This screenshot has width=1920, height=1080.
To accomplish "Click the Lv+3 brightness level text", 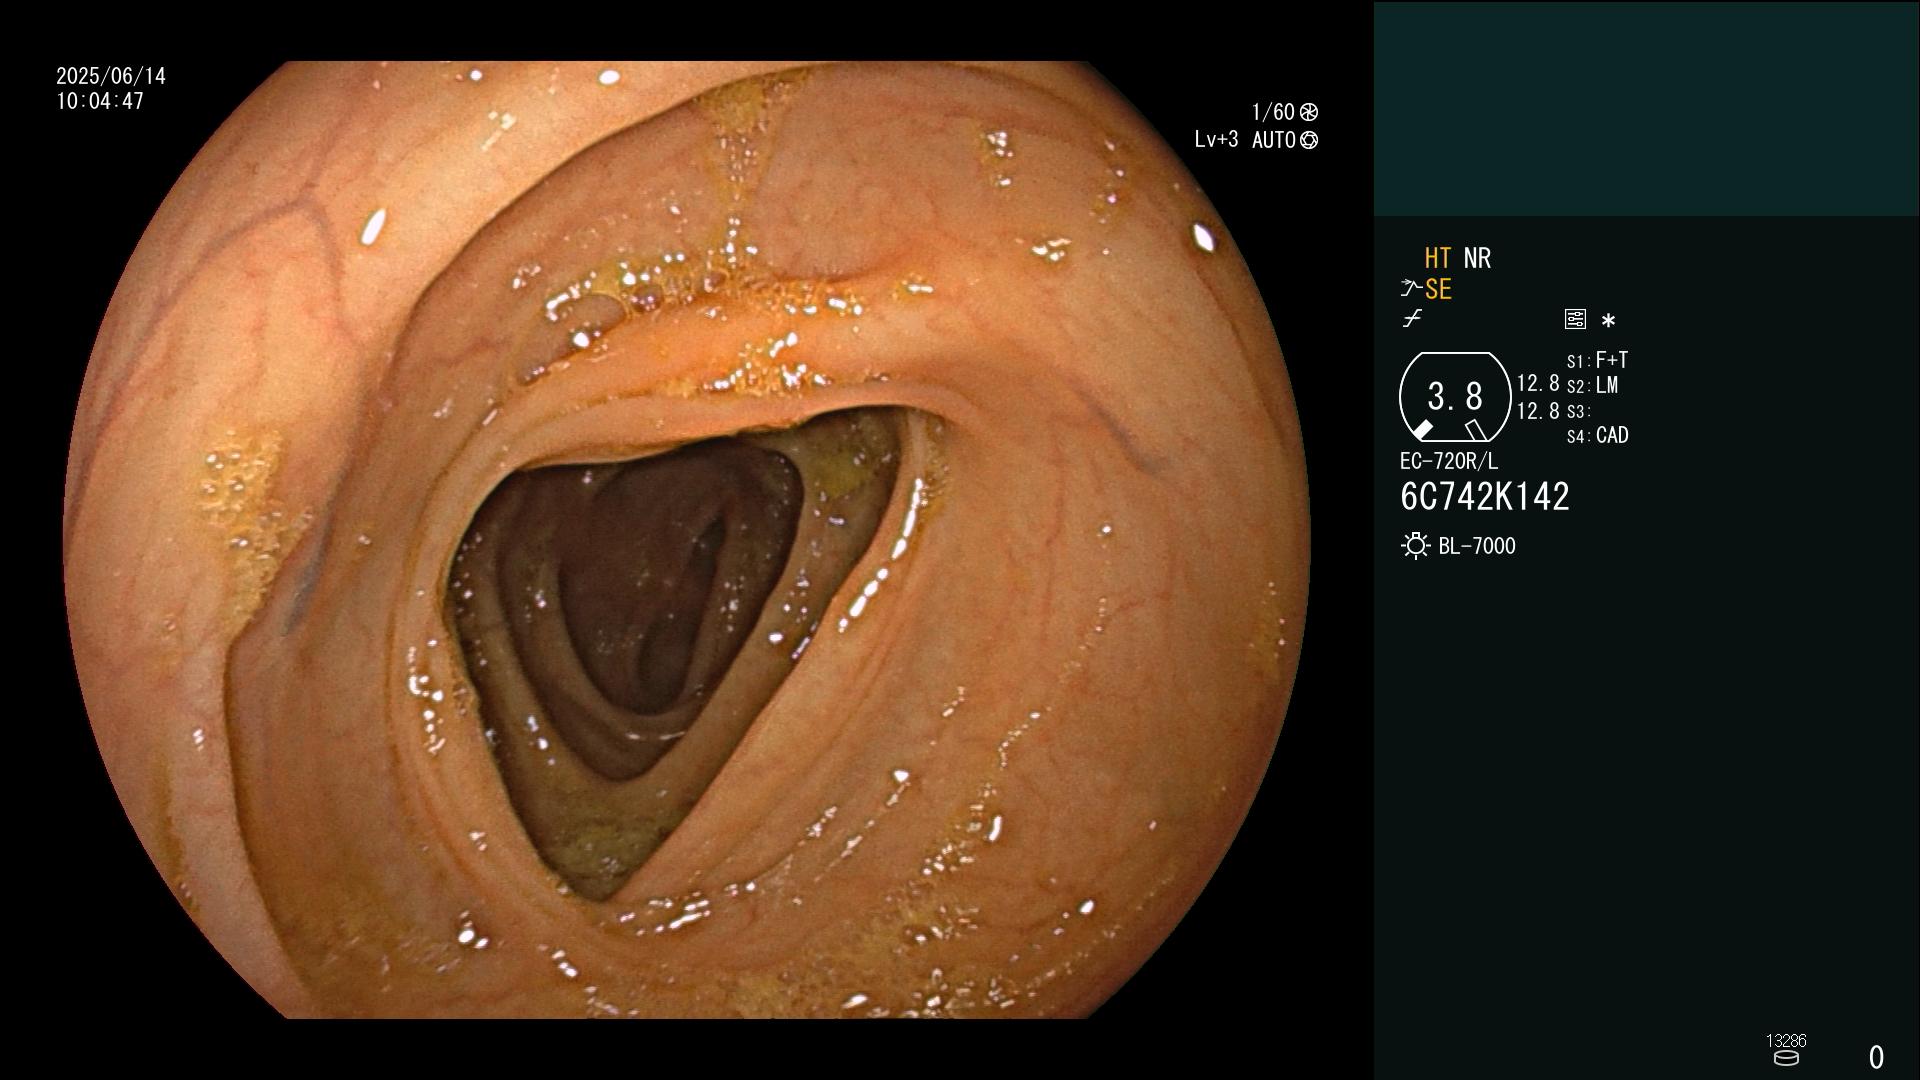I will click(x=1216, y=140).
